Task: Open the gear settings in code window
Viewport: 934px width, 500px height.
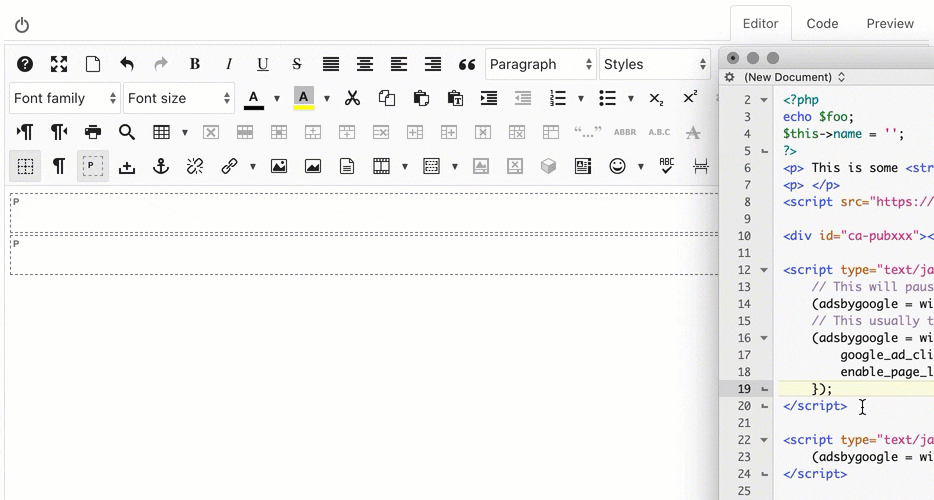Action: pyautogui.click(x=730, y=77)
